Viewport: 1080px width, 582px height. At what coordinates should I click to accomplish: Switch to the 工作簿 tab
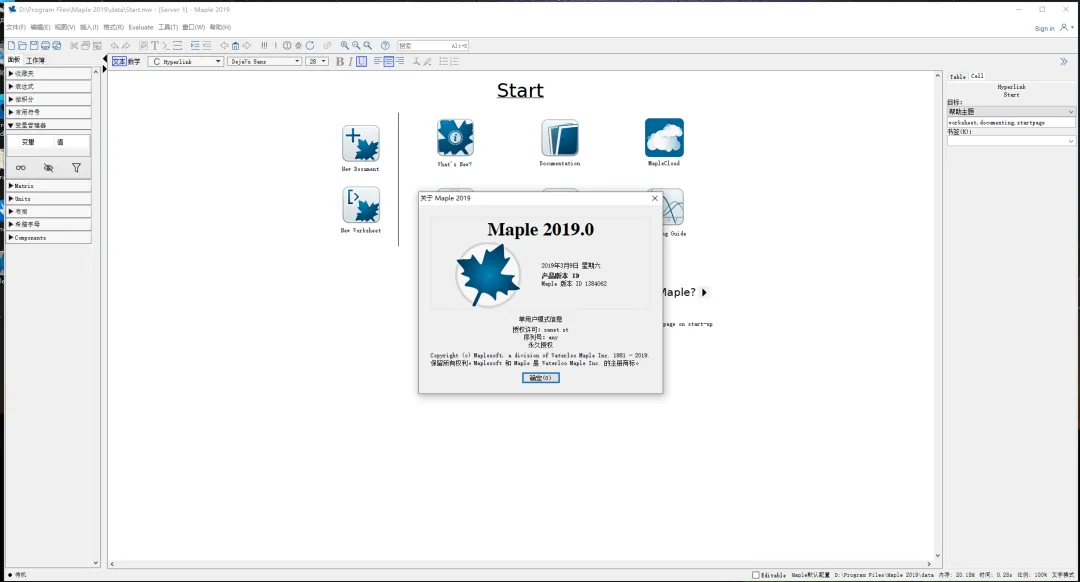click(x=35, y=61)
